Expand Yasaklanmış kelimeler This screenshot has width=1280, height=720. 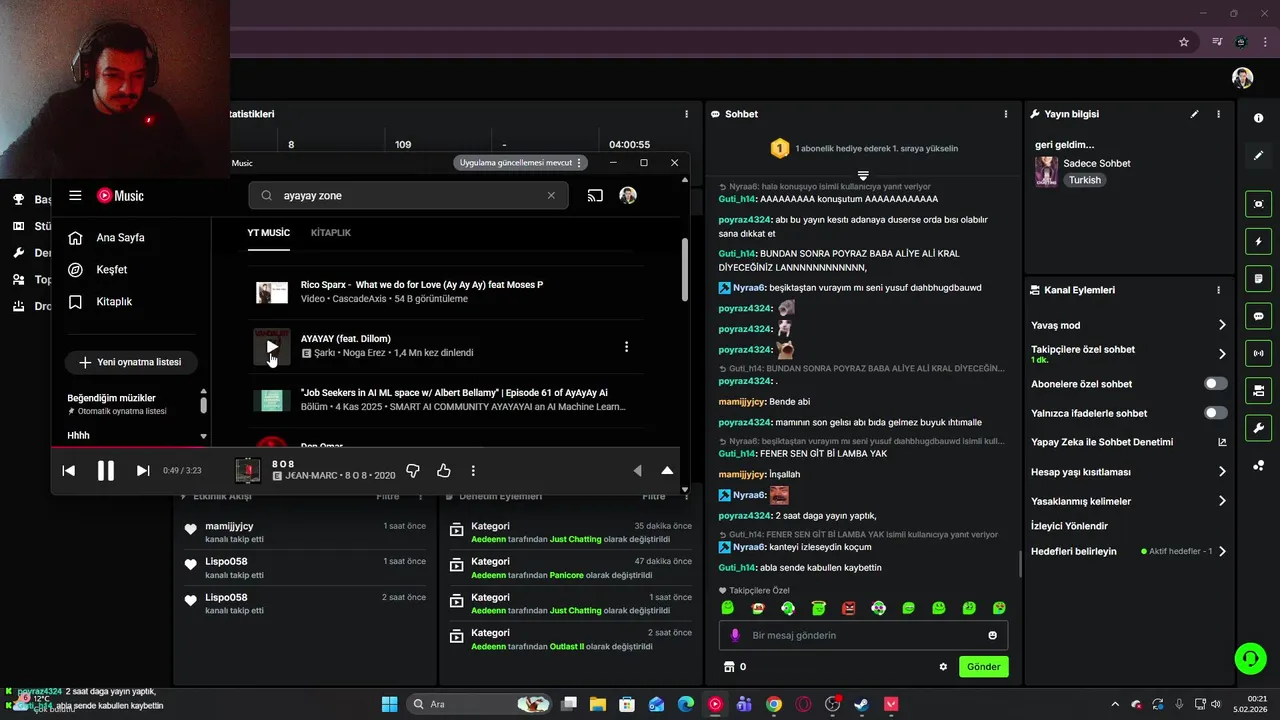(x=1129, y=501)
